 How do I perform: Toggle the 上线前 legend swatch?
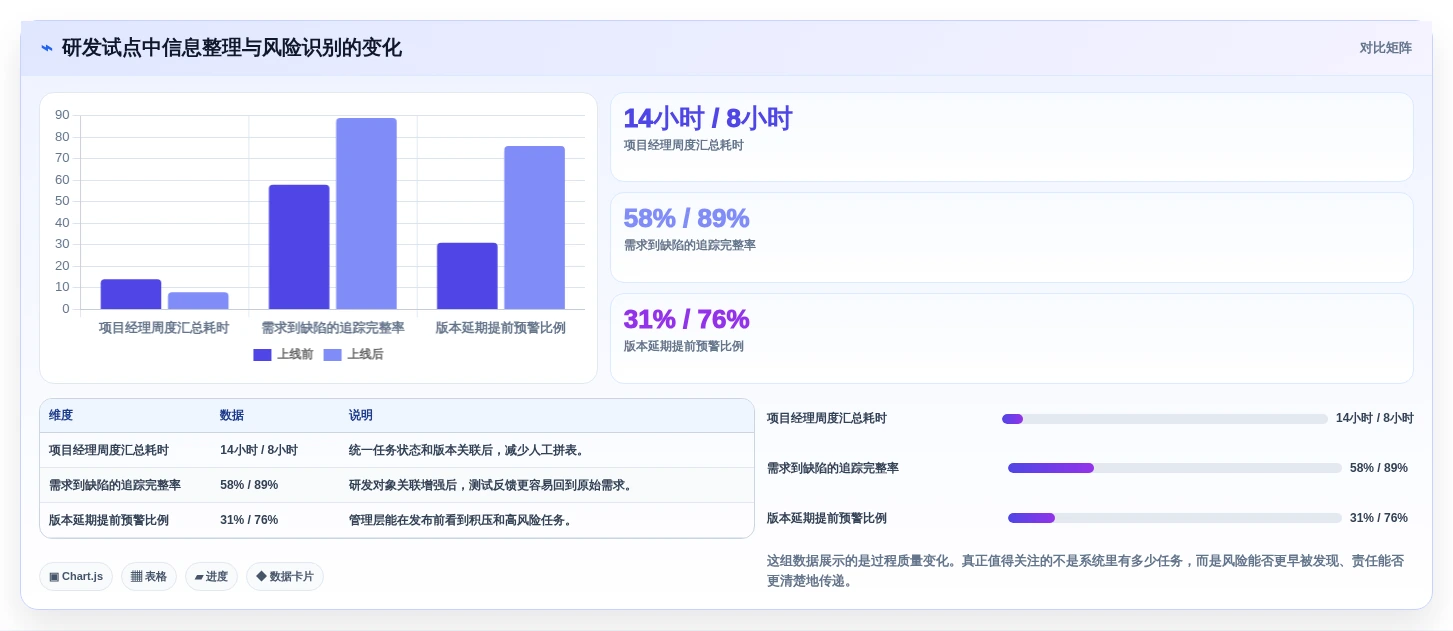point(262,355)
